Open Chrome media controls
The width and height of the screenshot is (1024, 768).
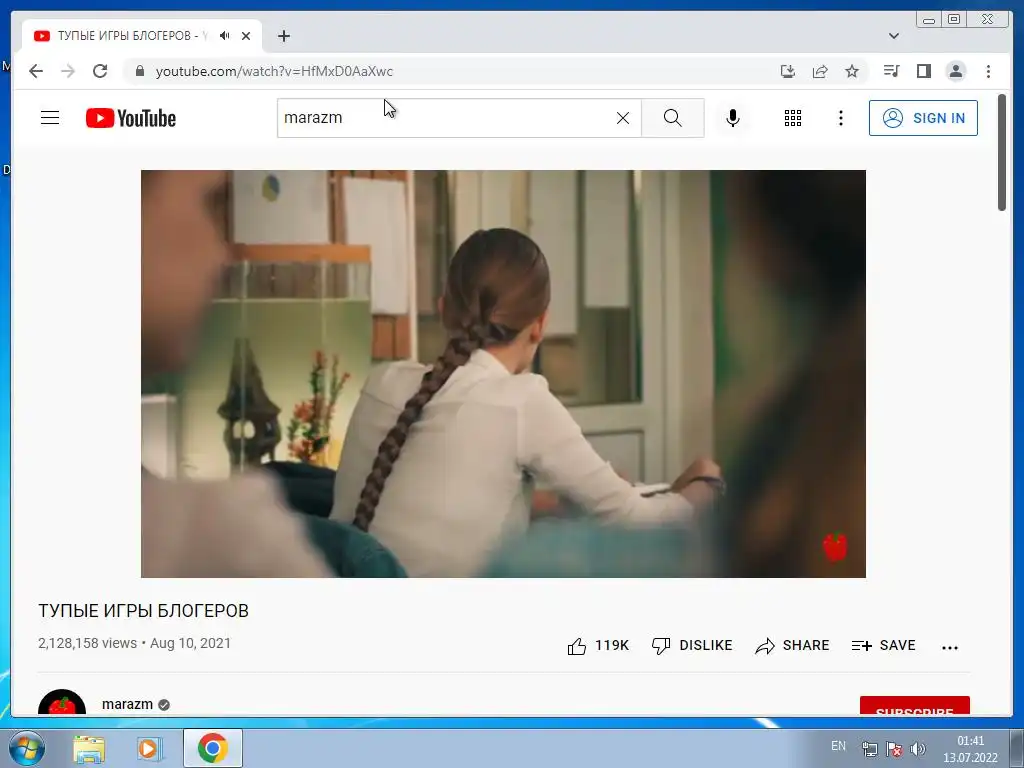(891, 71)
